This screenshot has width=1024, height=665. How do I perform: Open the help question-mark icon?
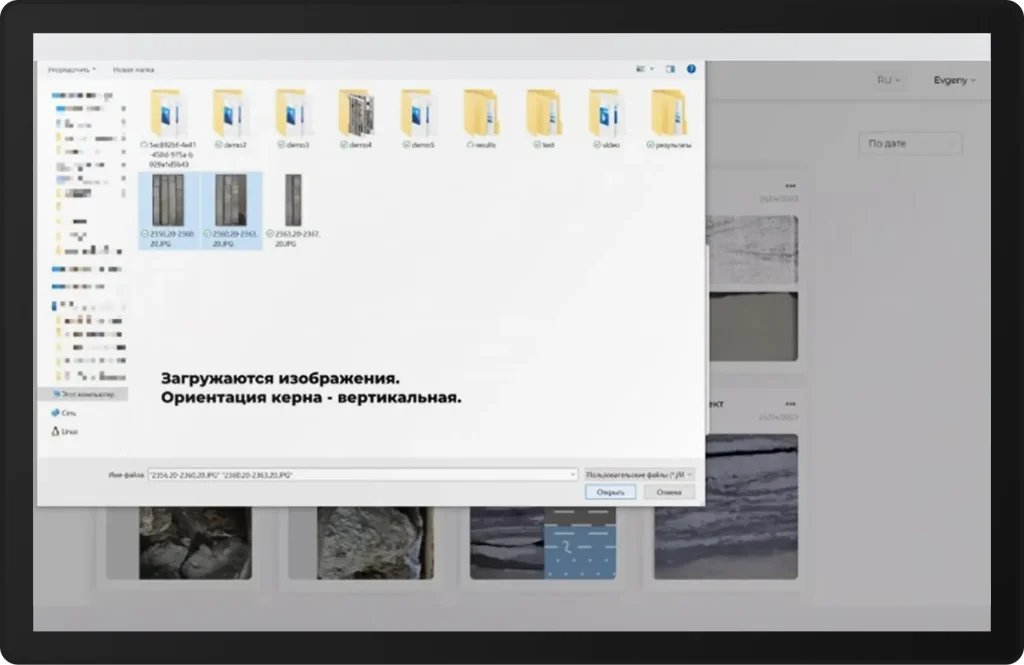coord(690,68)
